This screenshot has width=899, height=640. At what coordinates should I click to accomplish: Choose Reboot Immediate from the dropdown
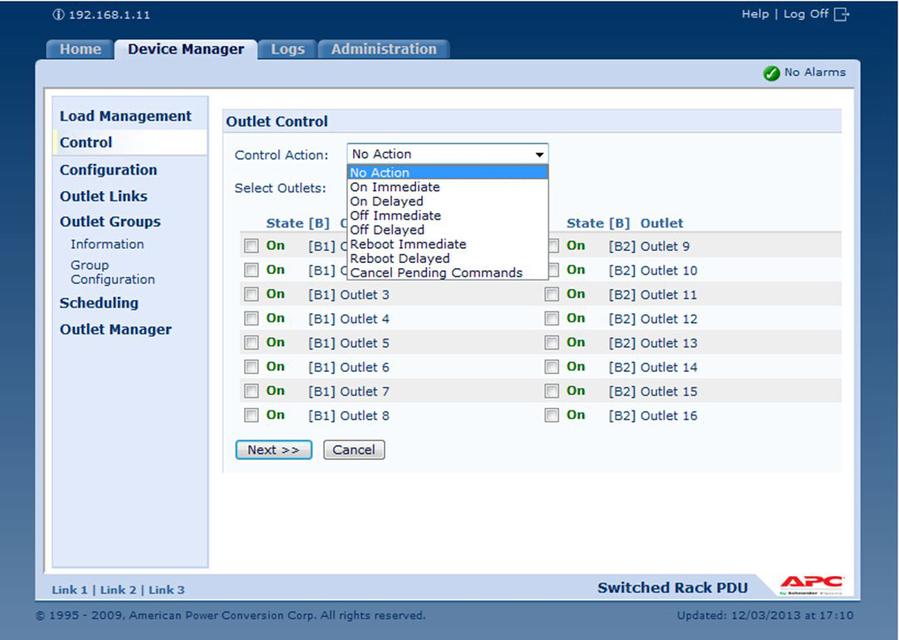tap(407, 244)
